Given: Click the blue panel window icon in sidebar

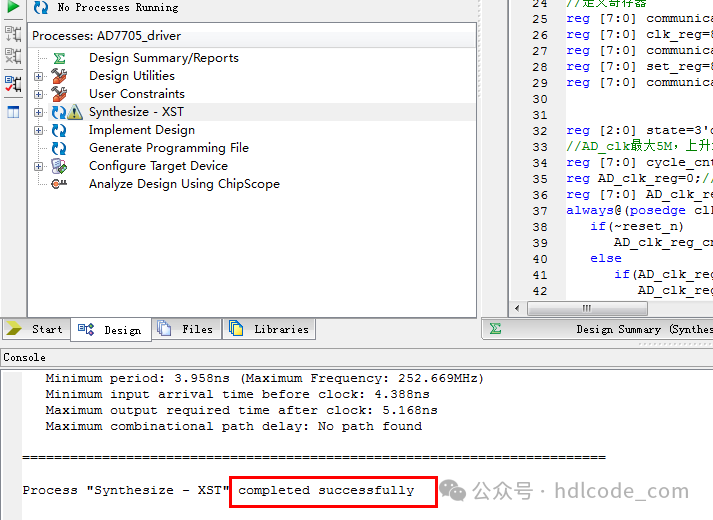Looking at the screenshot, I should pyautogui.click(x=13, y=112).
